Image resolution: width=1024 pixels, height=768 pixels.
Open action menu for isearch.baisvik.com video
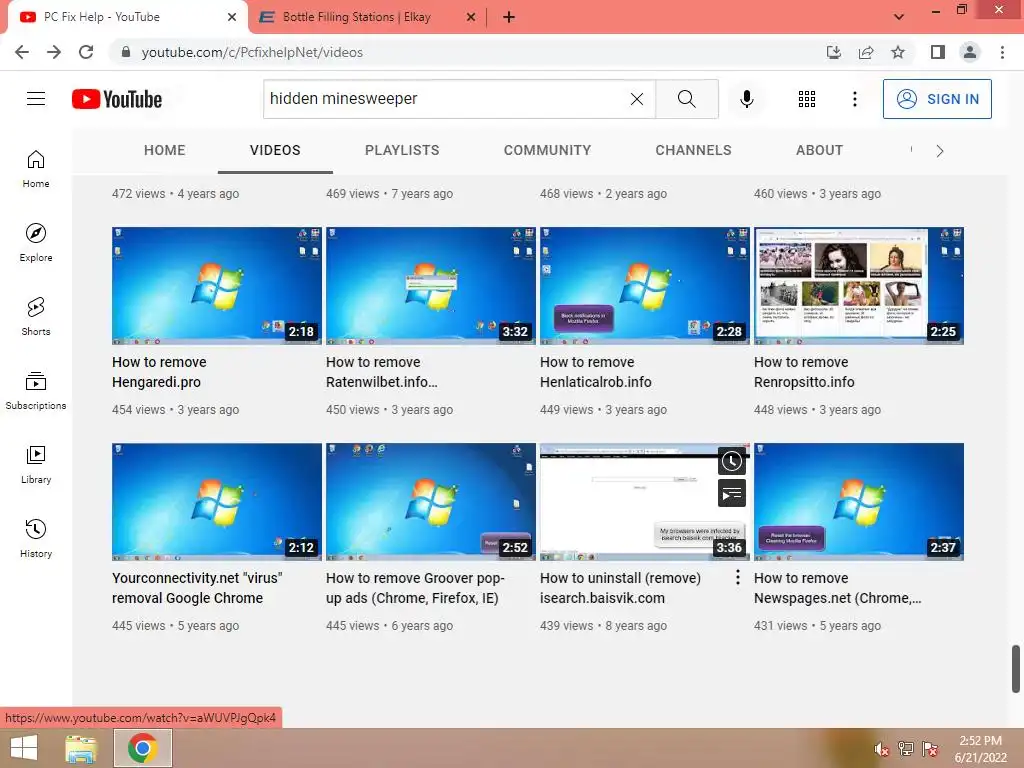click(x=737, y=577)
